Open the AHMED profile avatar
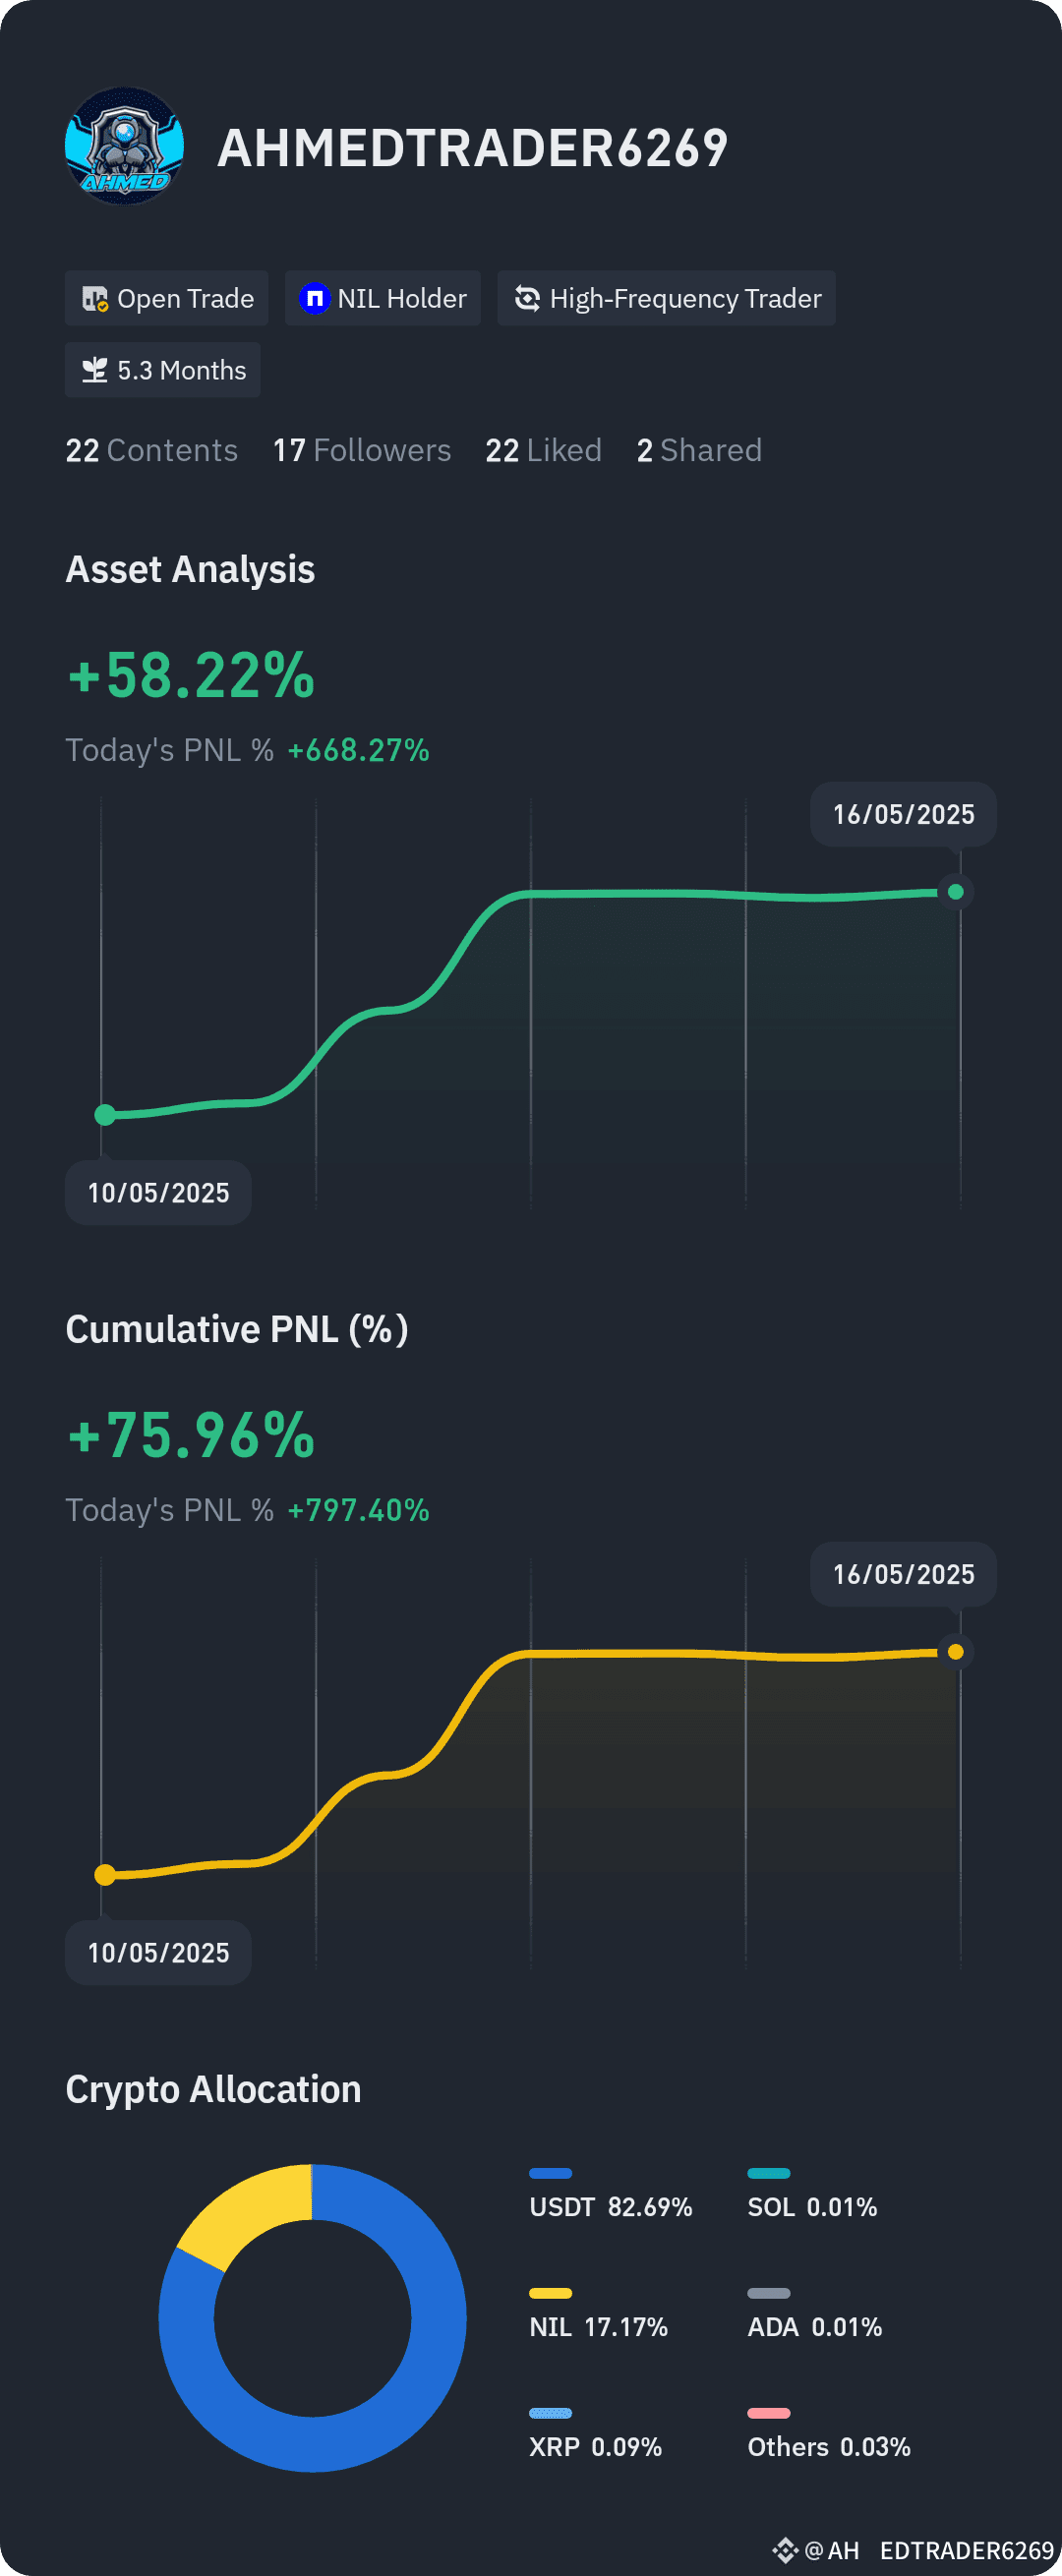This screenshot has width=1062, height=2576. click(124, 146)
